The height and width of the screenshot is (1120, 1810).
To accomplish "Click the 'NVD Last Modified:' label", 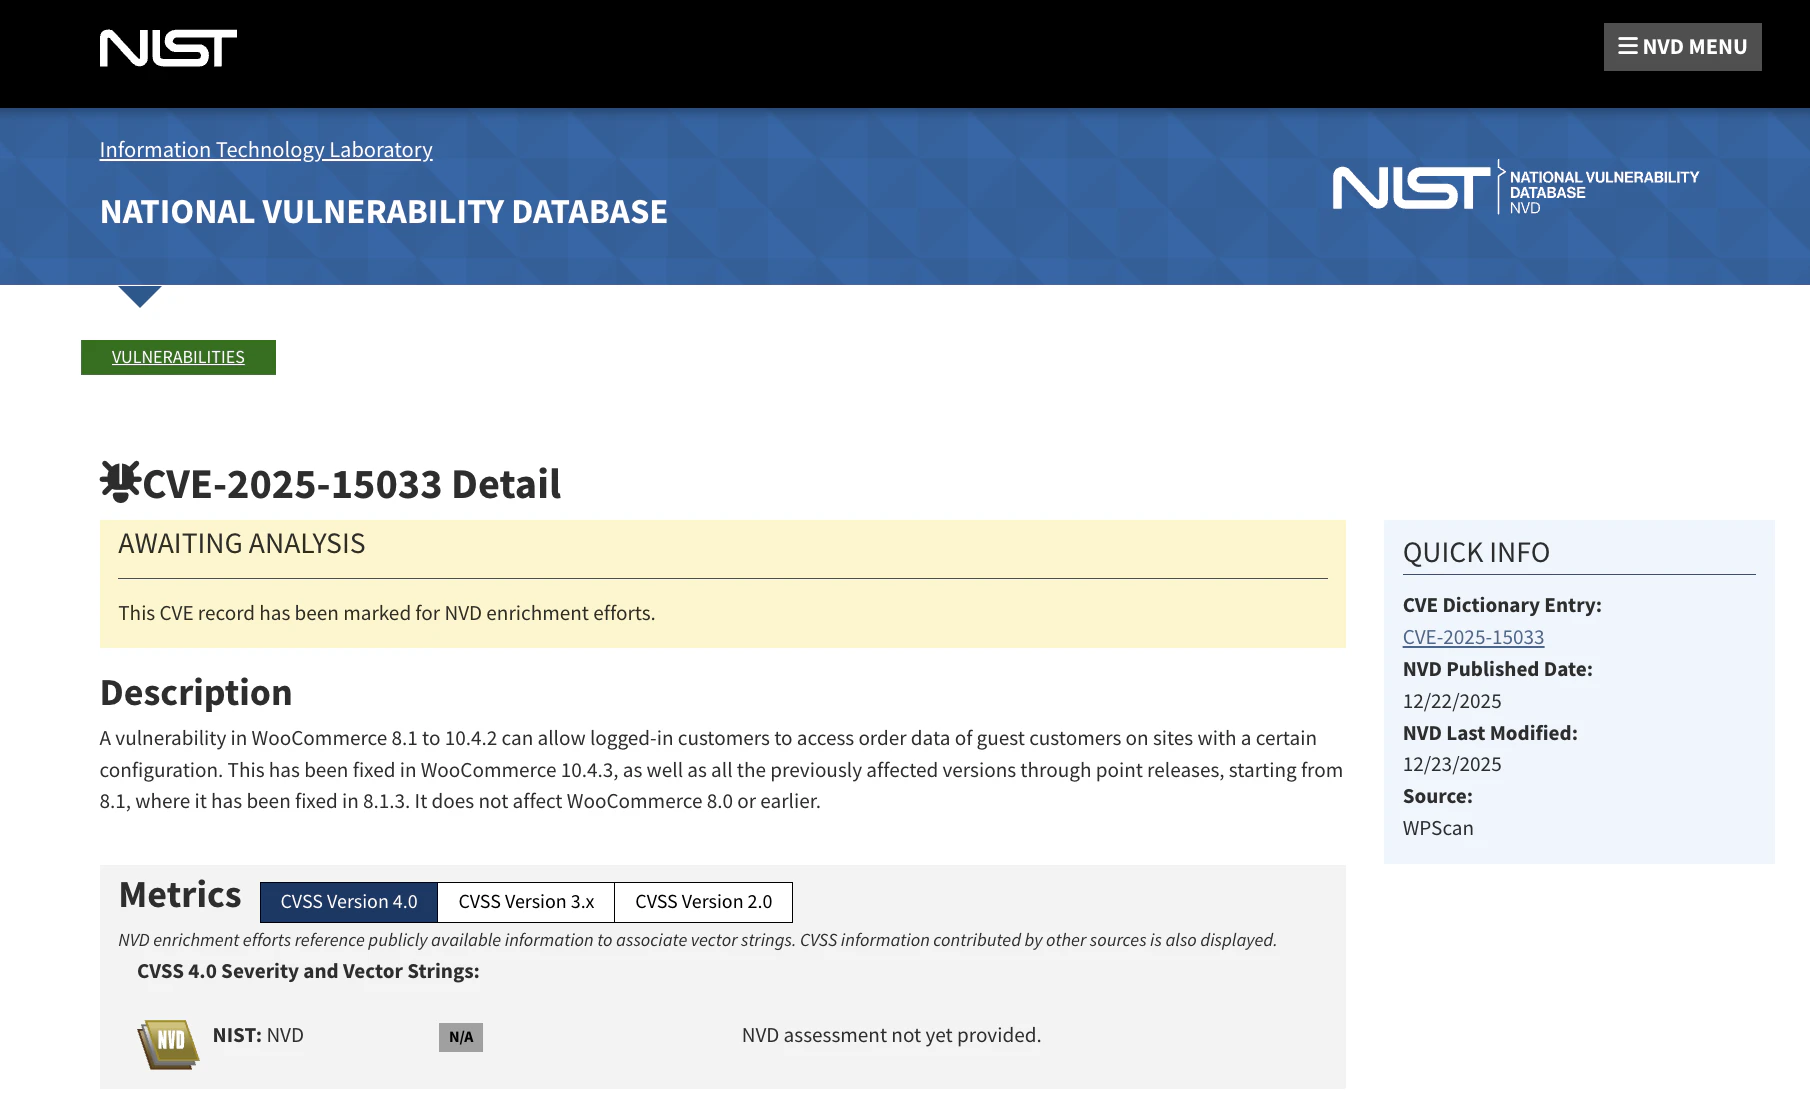I will [x=1490, y=733].
